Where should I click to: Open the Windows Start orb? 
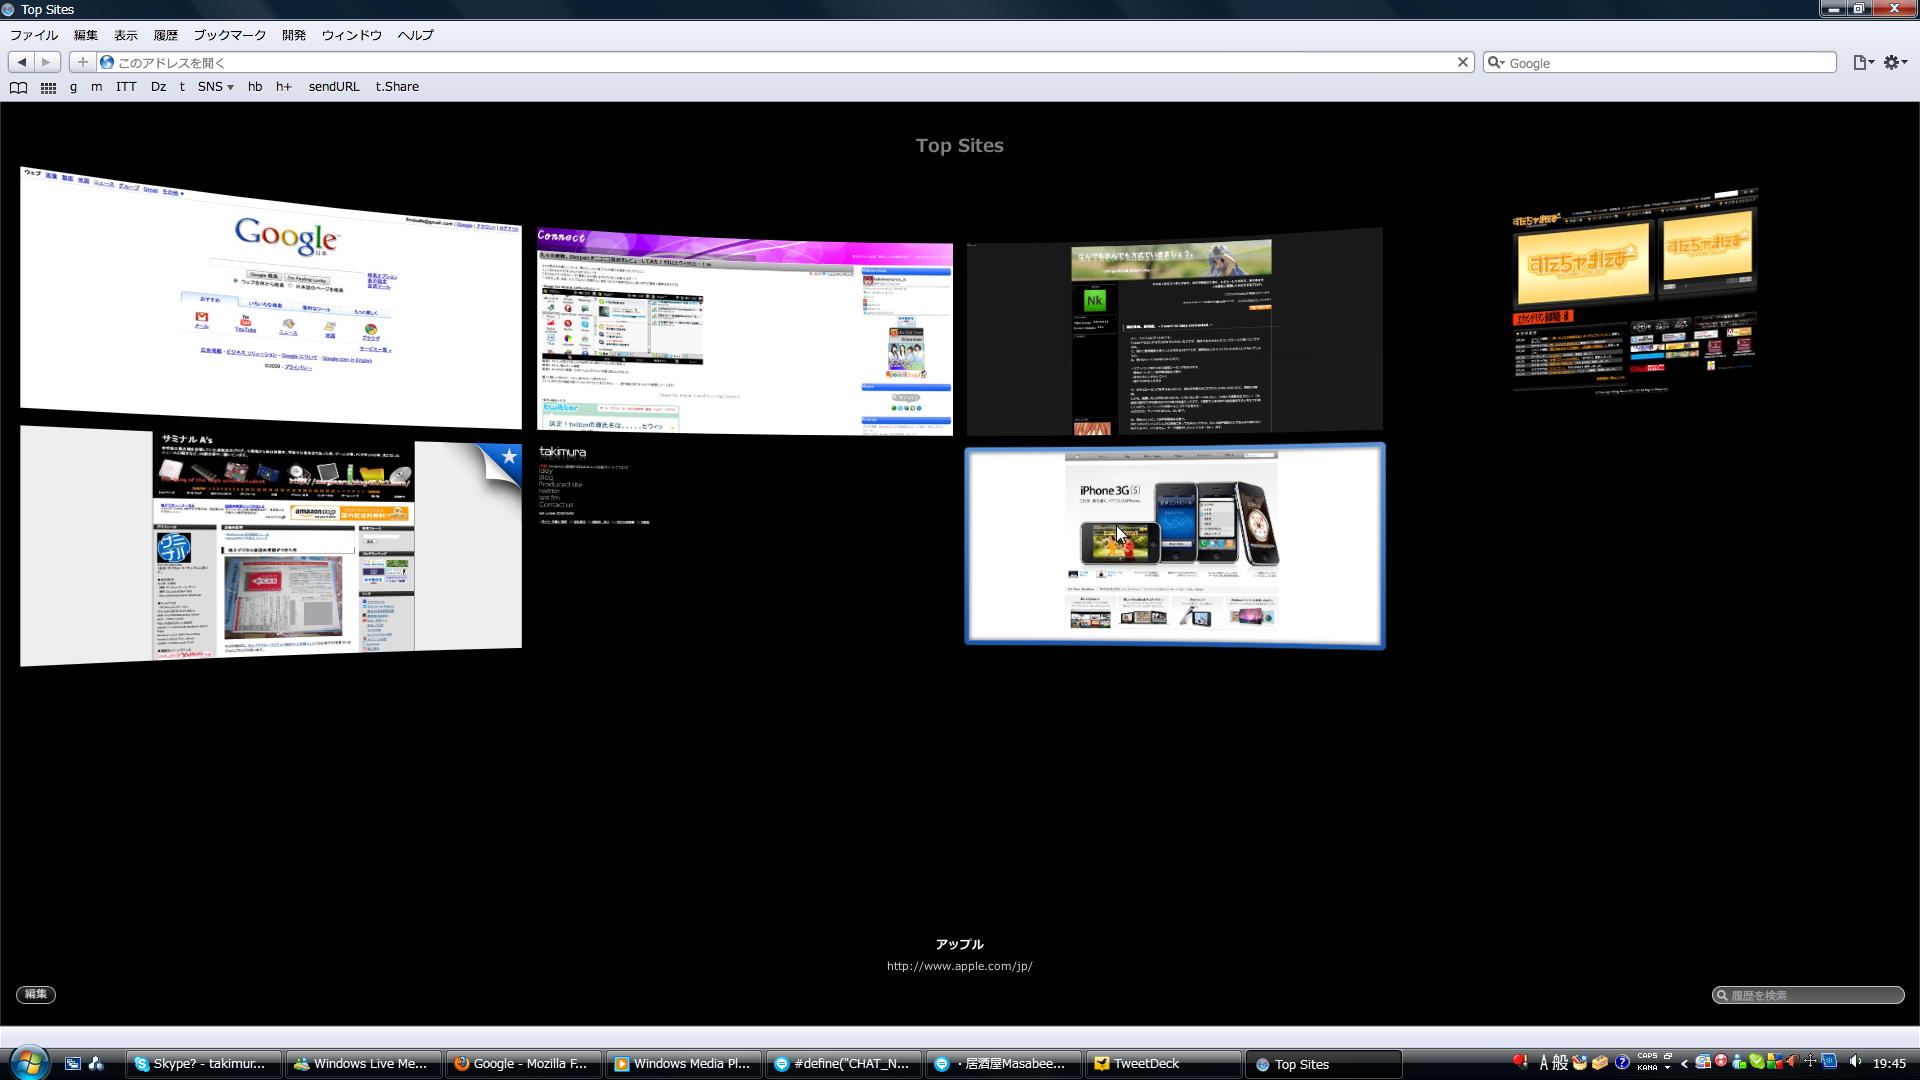click(x=30, y=1062)
